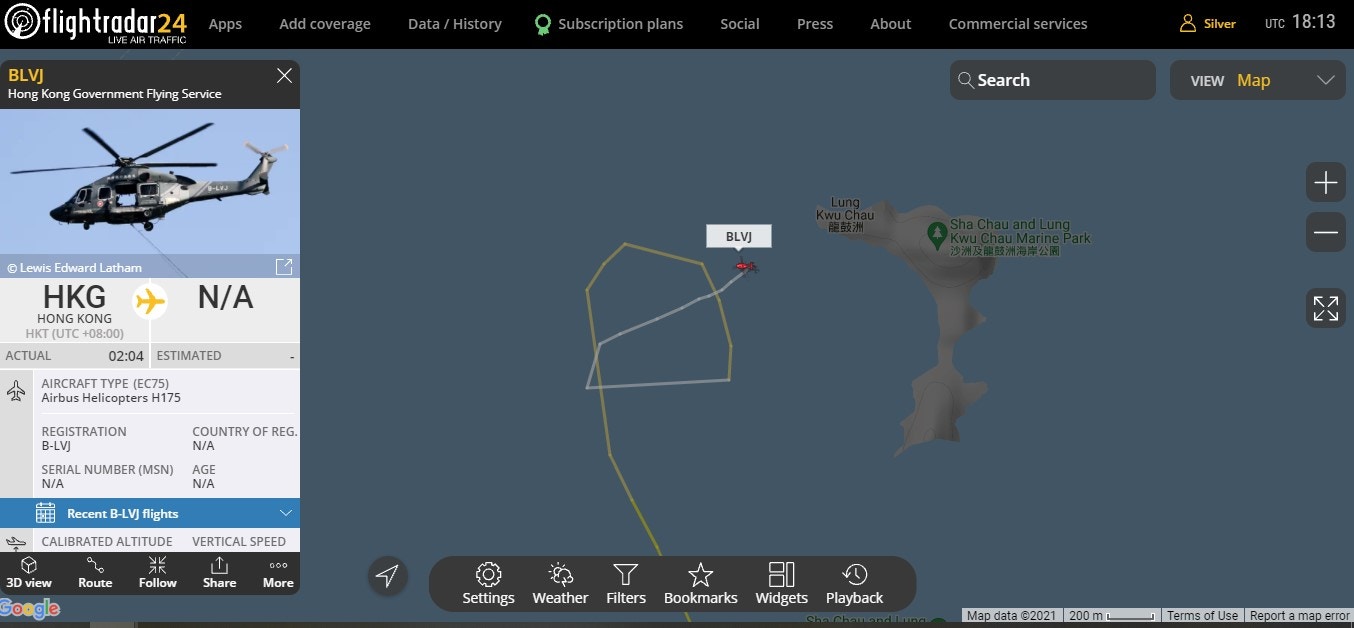The image size is (1354, 628).
Task: Open Terms of Use link
Action: coord(1202,616)
